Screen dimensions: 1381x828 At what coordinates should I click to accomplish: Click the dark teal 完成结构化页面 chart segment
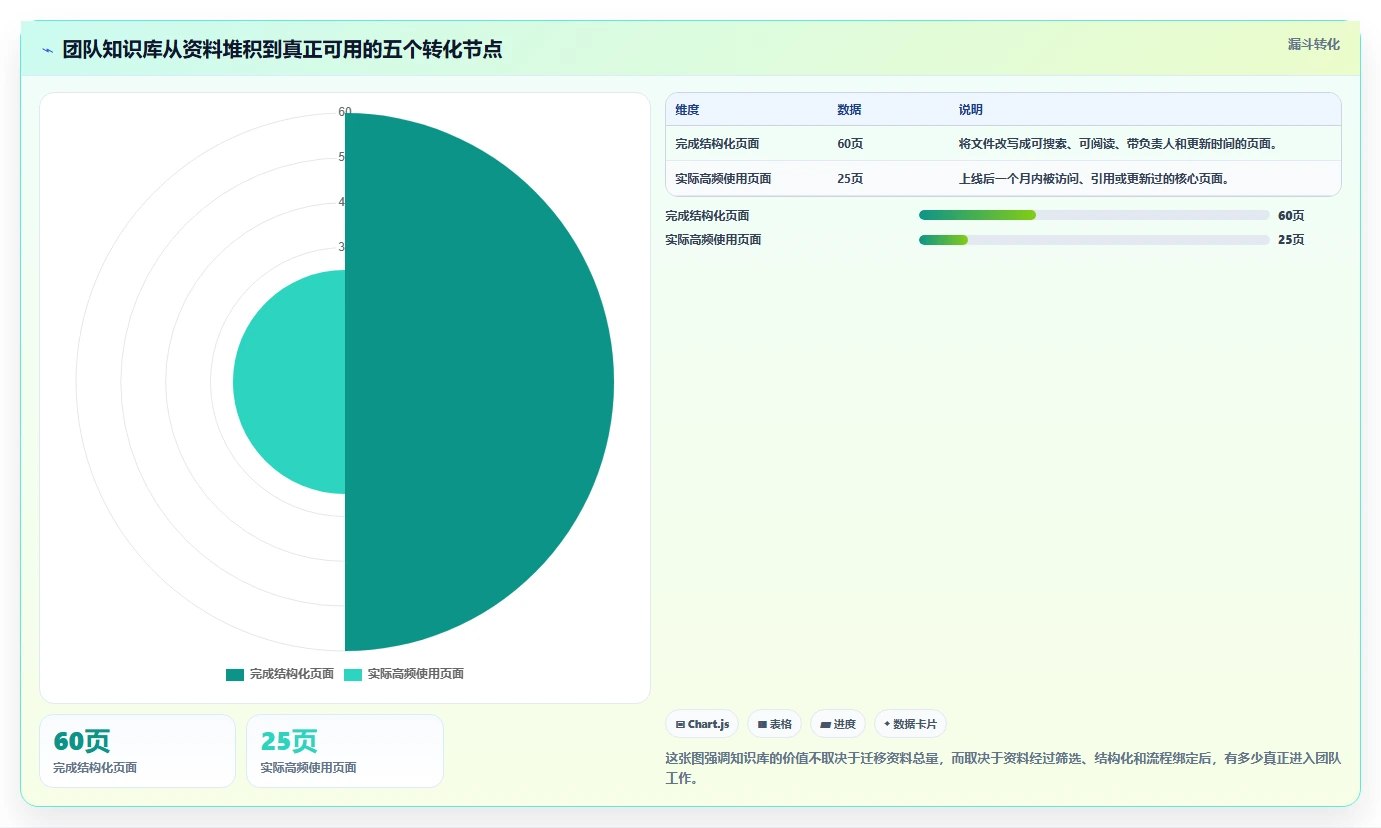[480, 382]
